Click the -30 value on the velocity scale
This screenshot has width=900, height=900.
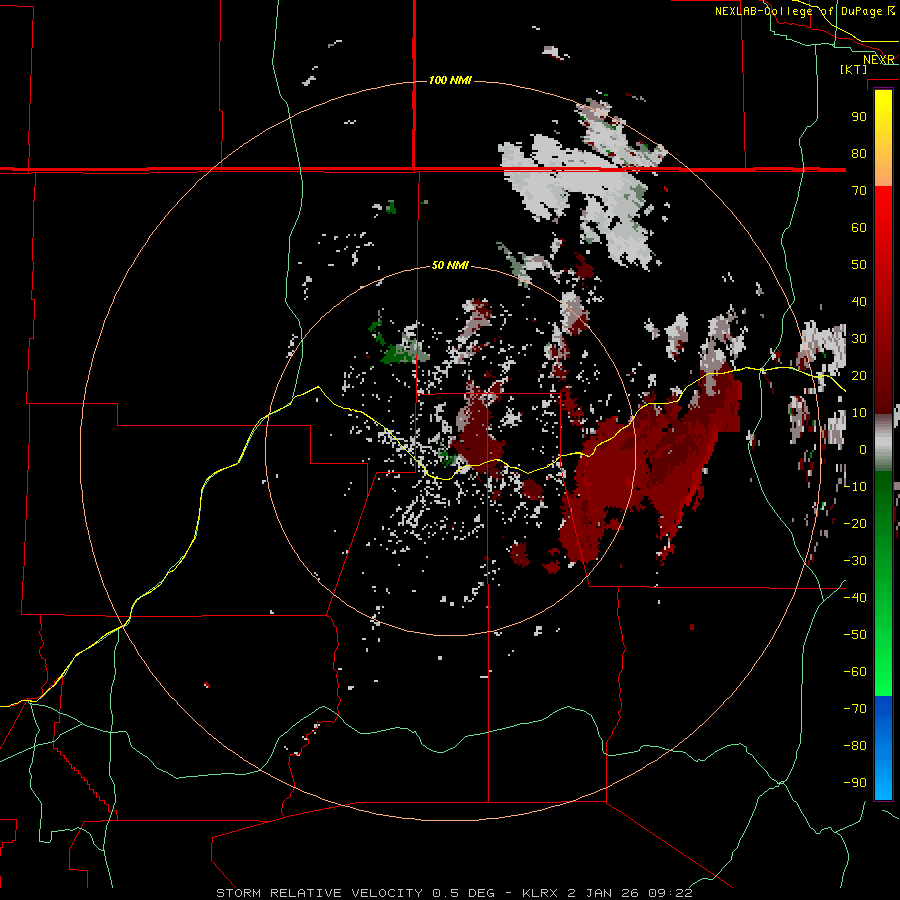(x=855, y=561)
